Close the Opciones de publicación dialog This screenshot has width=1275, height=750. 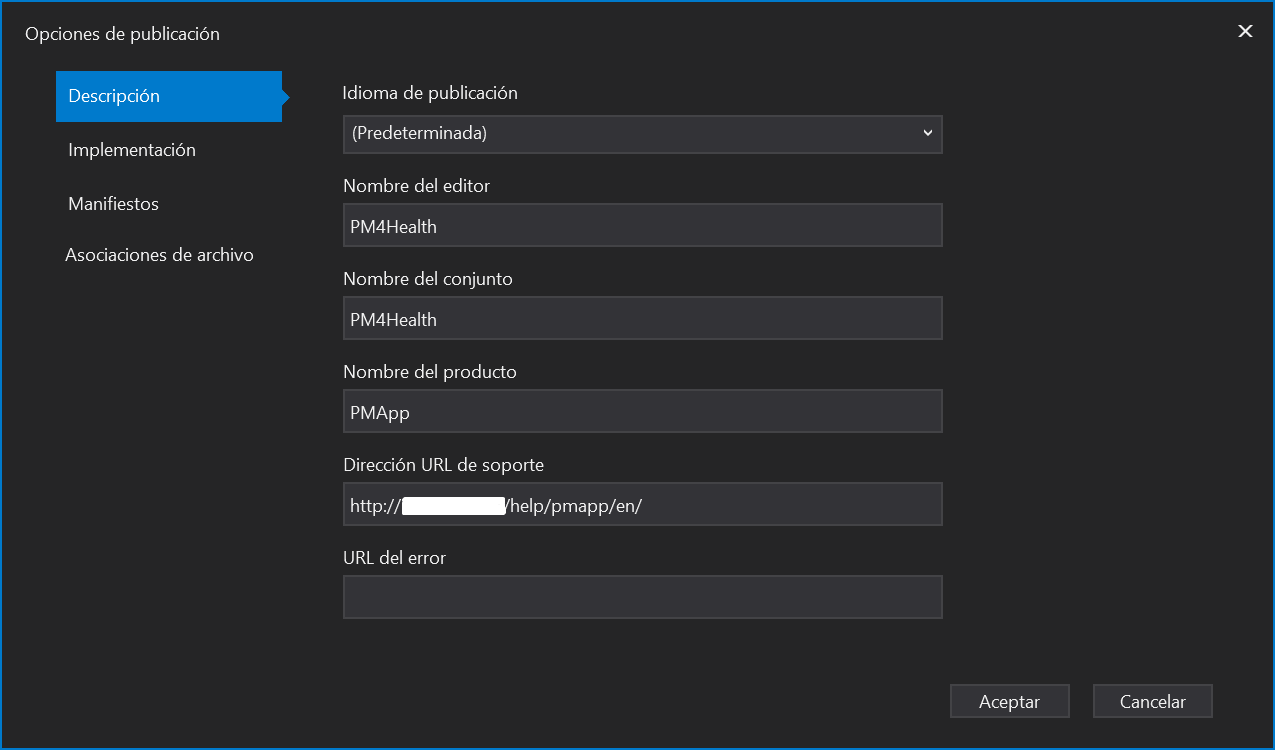[1245, 31]
